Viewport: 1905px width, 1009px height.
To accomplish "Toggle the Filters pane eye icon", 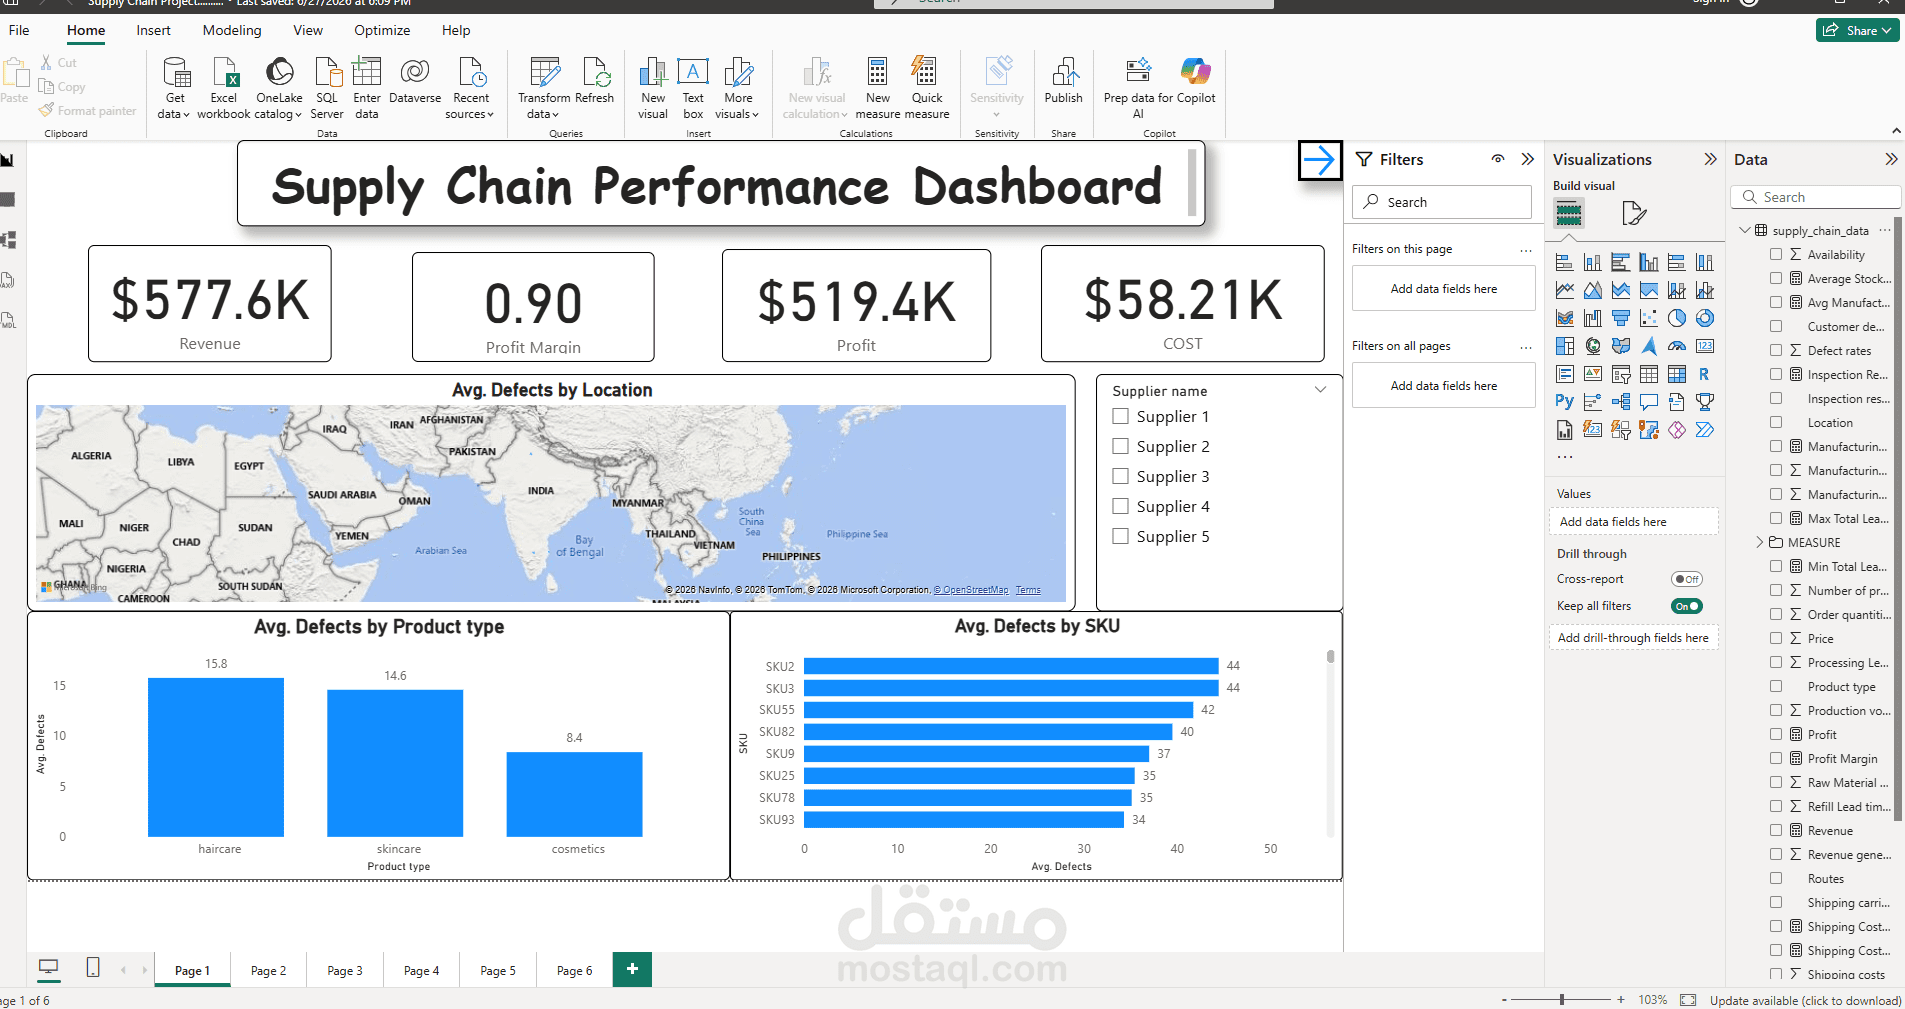I will (x=1498, y=159).
